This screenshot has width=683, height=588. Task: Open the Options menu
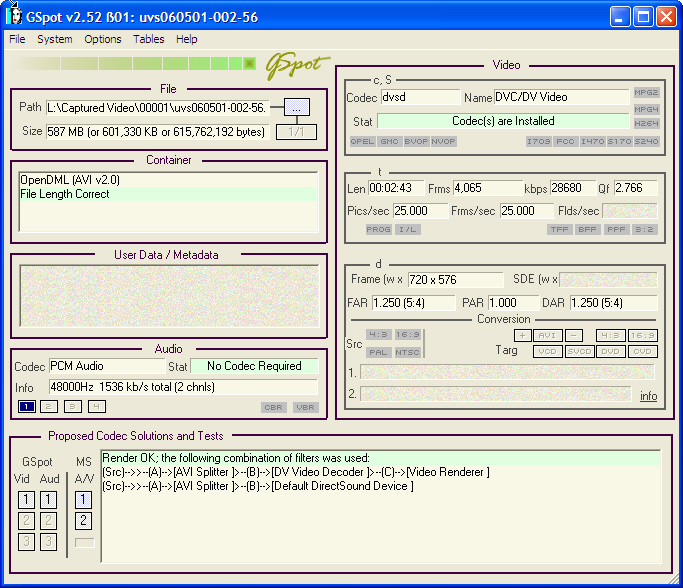pos(103,39)
